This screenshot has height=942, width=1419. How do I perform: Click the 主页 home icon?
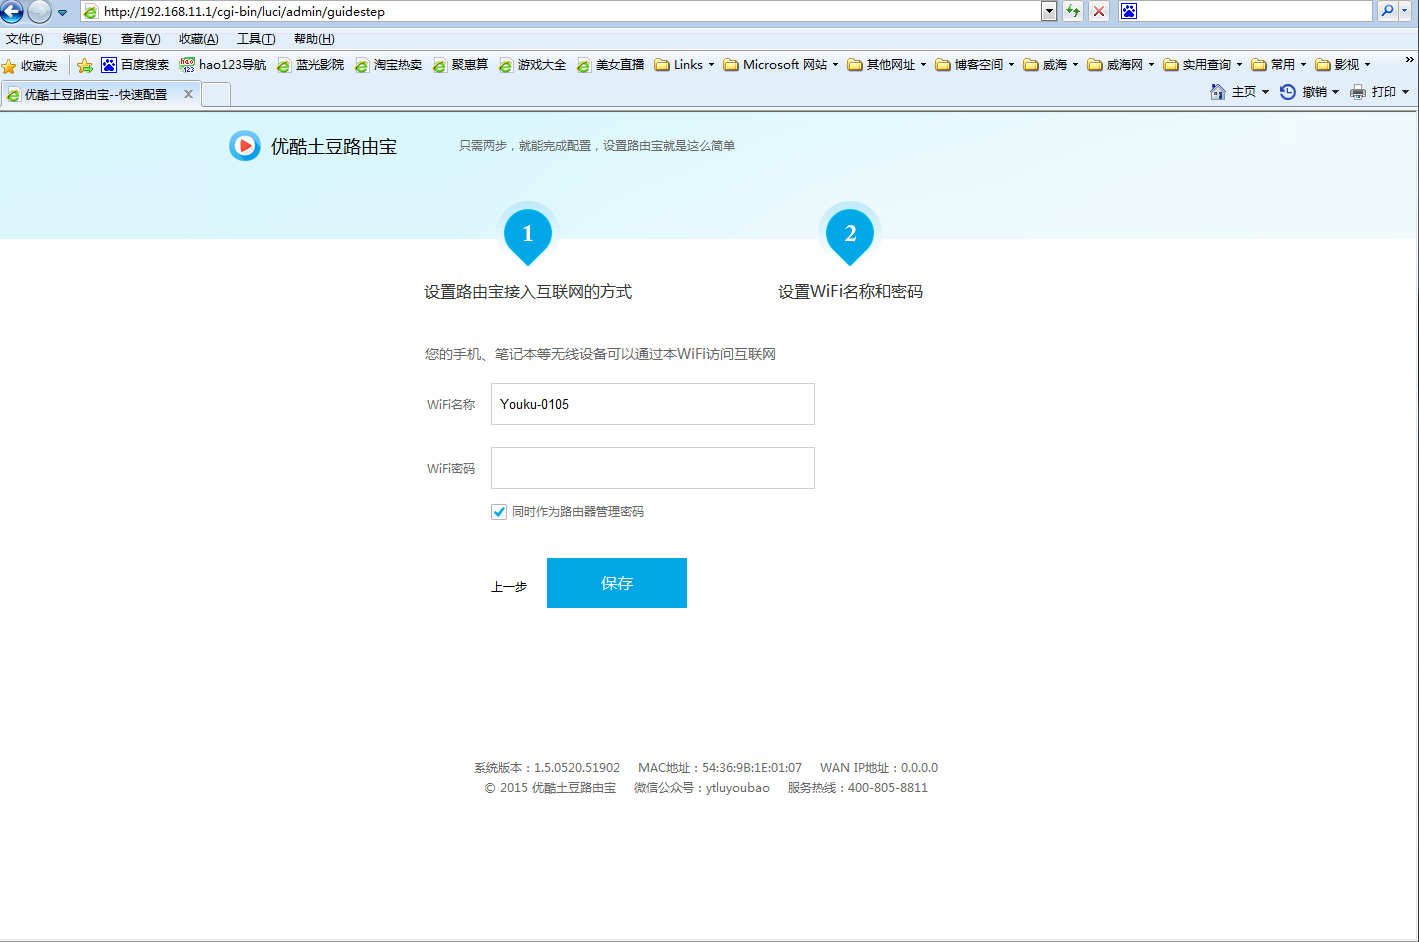[x=1218, y=92]
